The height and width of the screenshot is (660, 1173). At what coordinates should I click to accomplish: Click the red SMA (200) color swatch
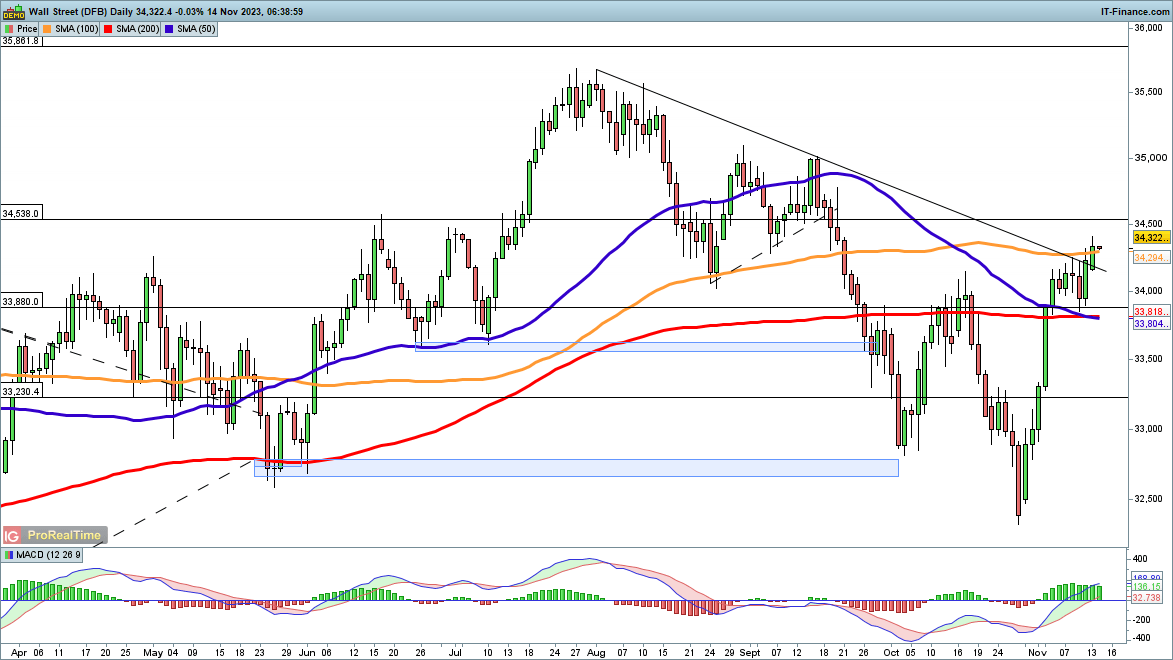pos(107,29)
